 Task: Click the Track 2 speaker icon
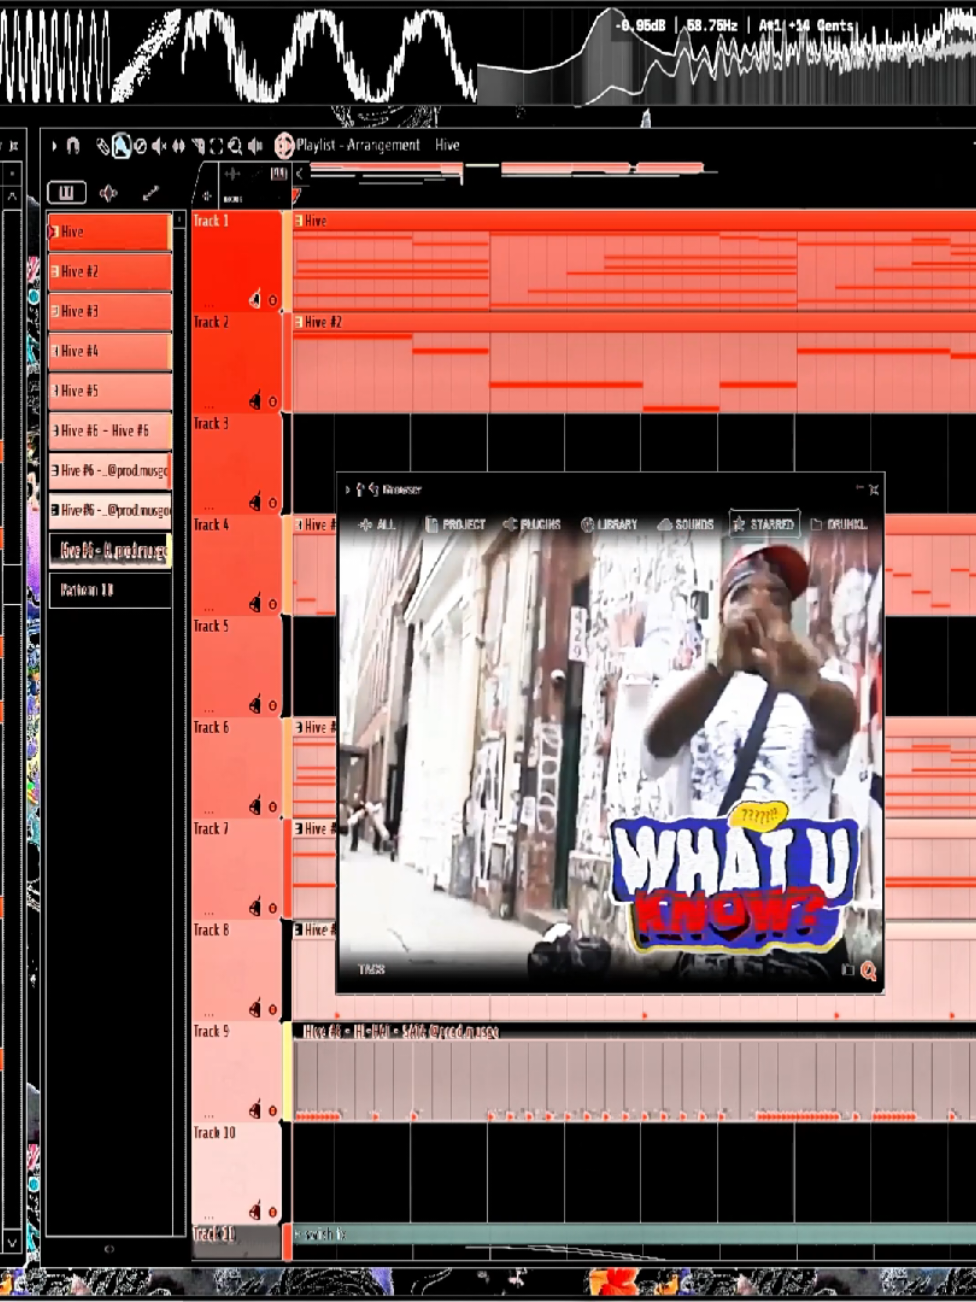pos(255,401)
